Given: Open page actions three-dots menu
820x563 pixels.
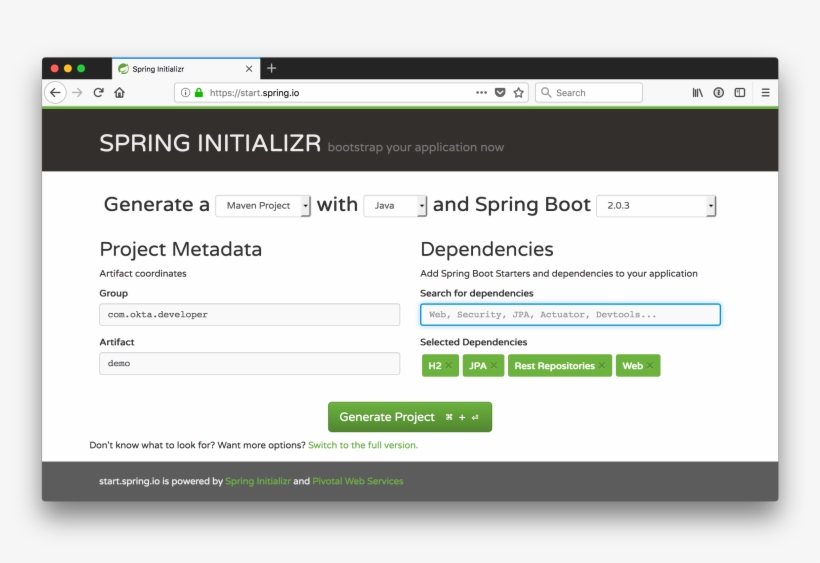Looking at the screenshot, I should (x=481, y=93).
